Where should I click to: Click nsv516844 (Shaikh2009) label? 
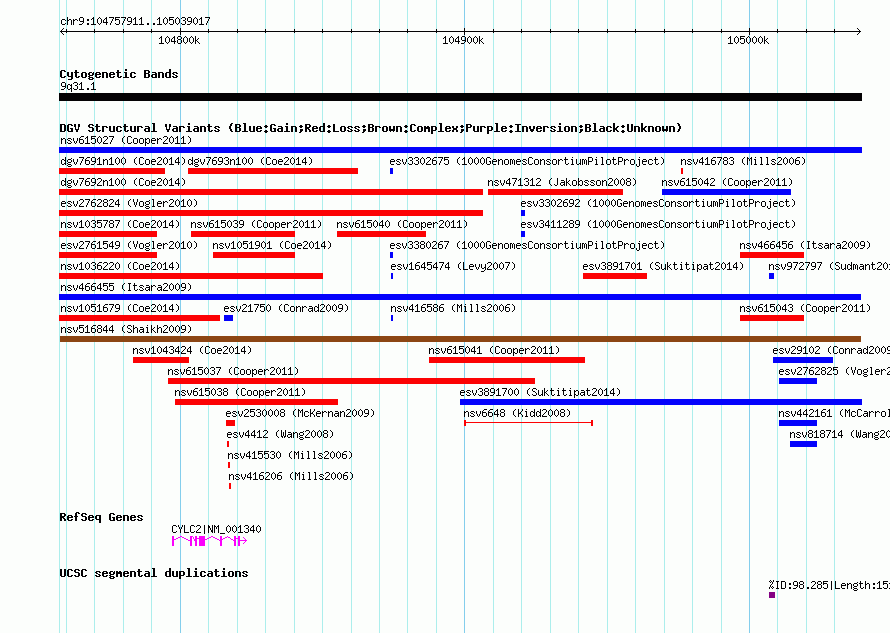[126, 329]
